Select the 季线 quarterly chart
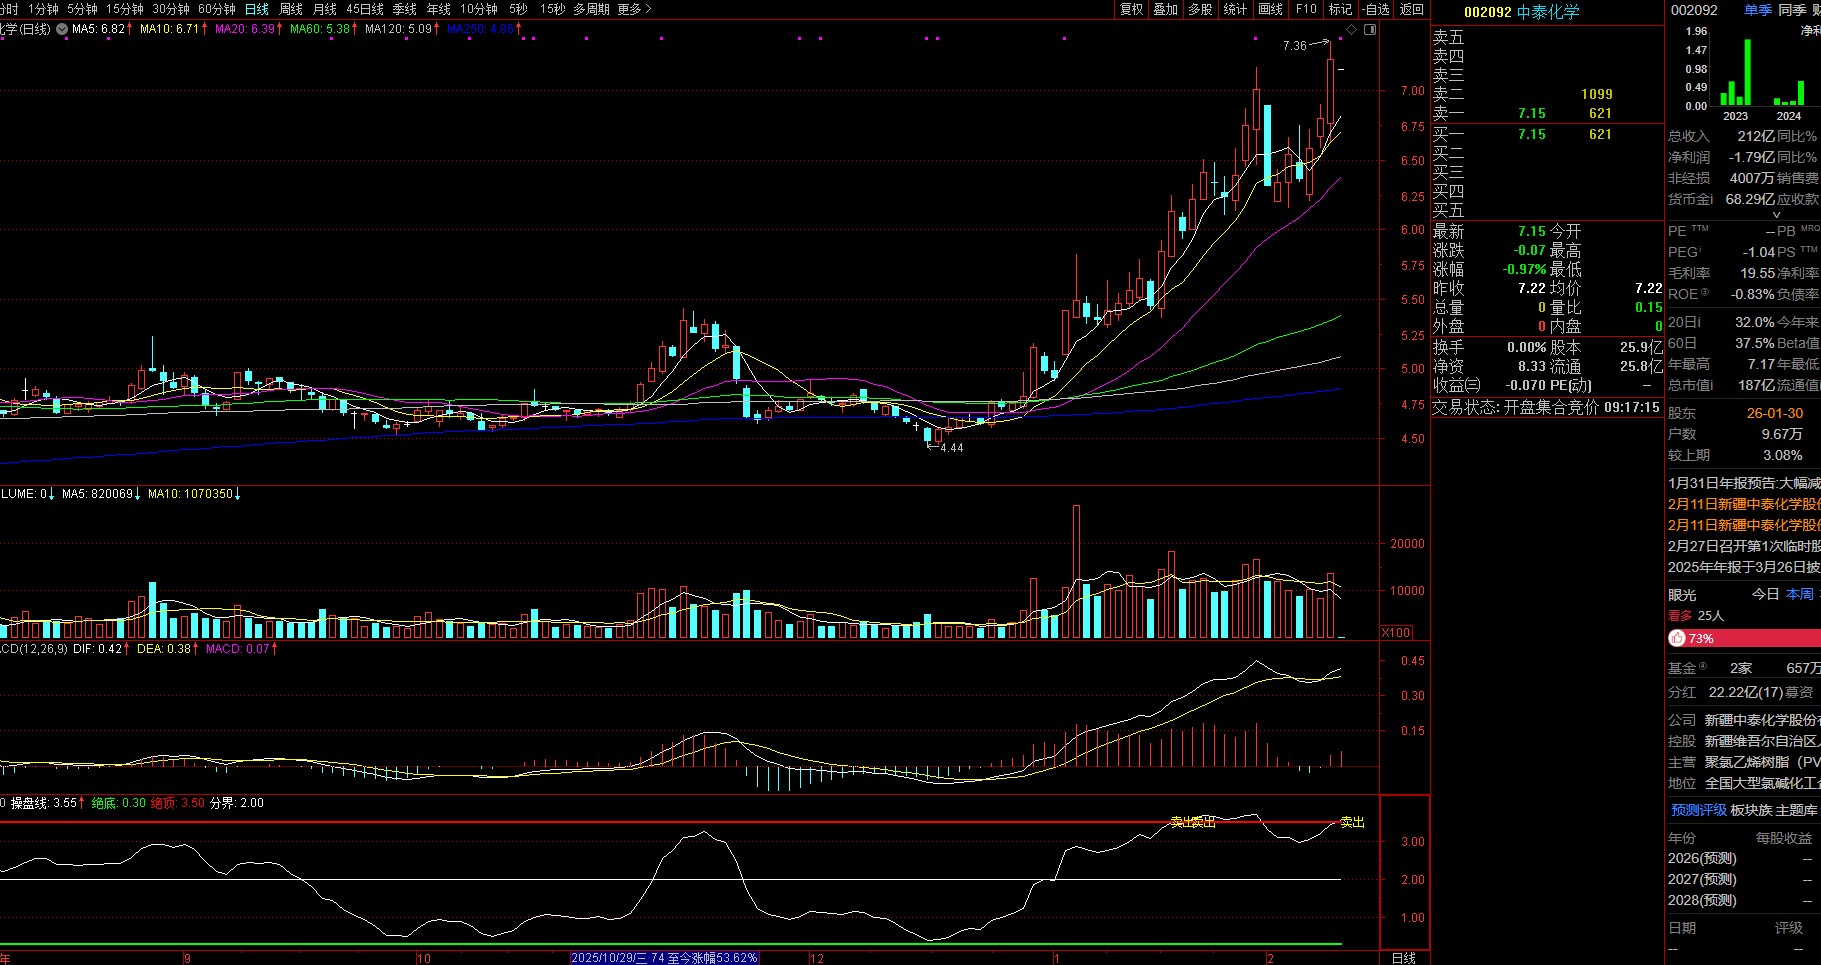The height and width of the screenshot is (965, 1821). pos(405,9)
